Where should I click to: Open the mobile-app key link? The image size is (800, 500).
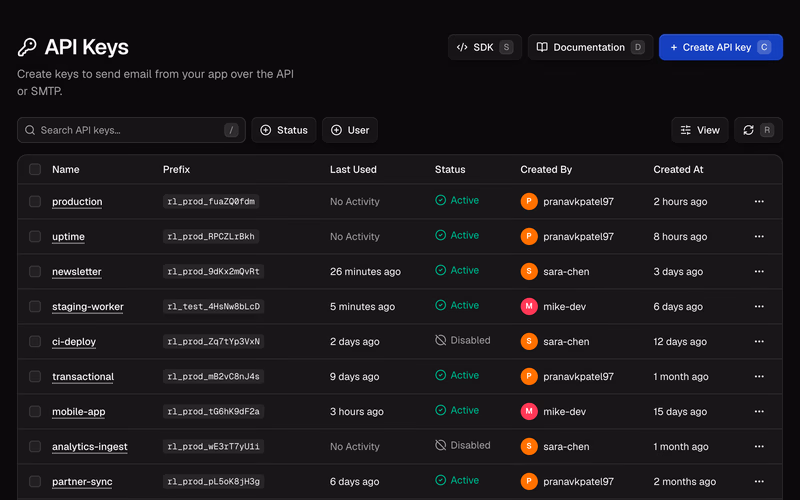[79, 412]
